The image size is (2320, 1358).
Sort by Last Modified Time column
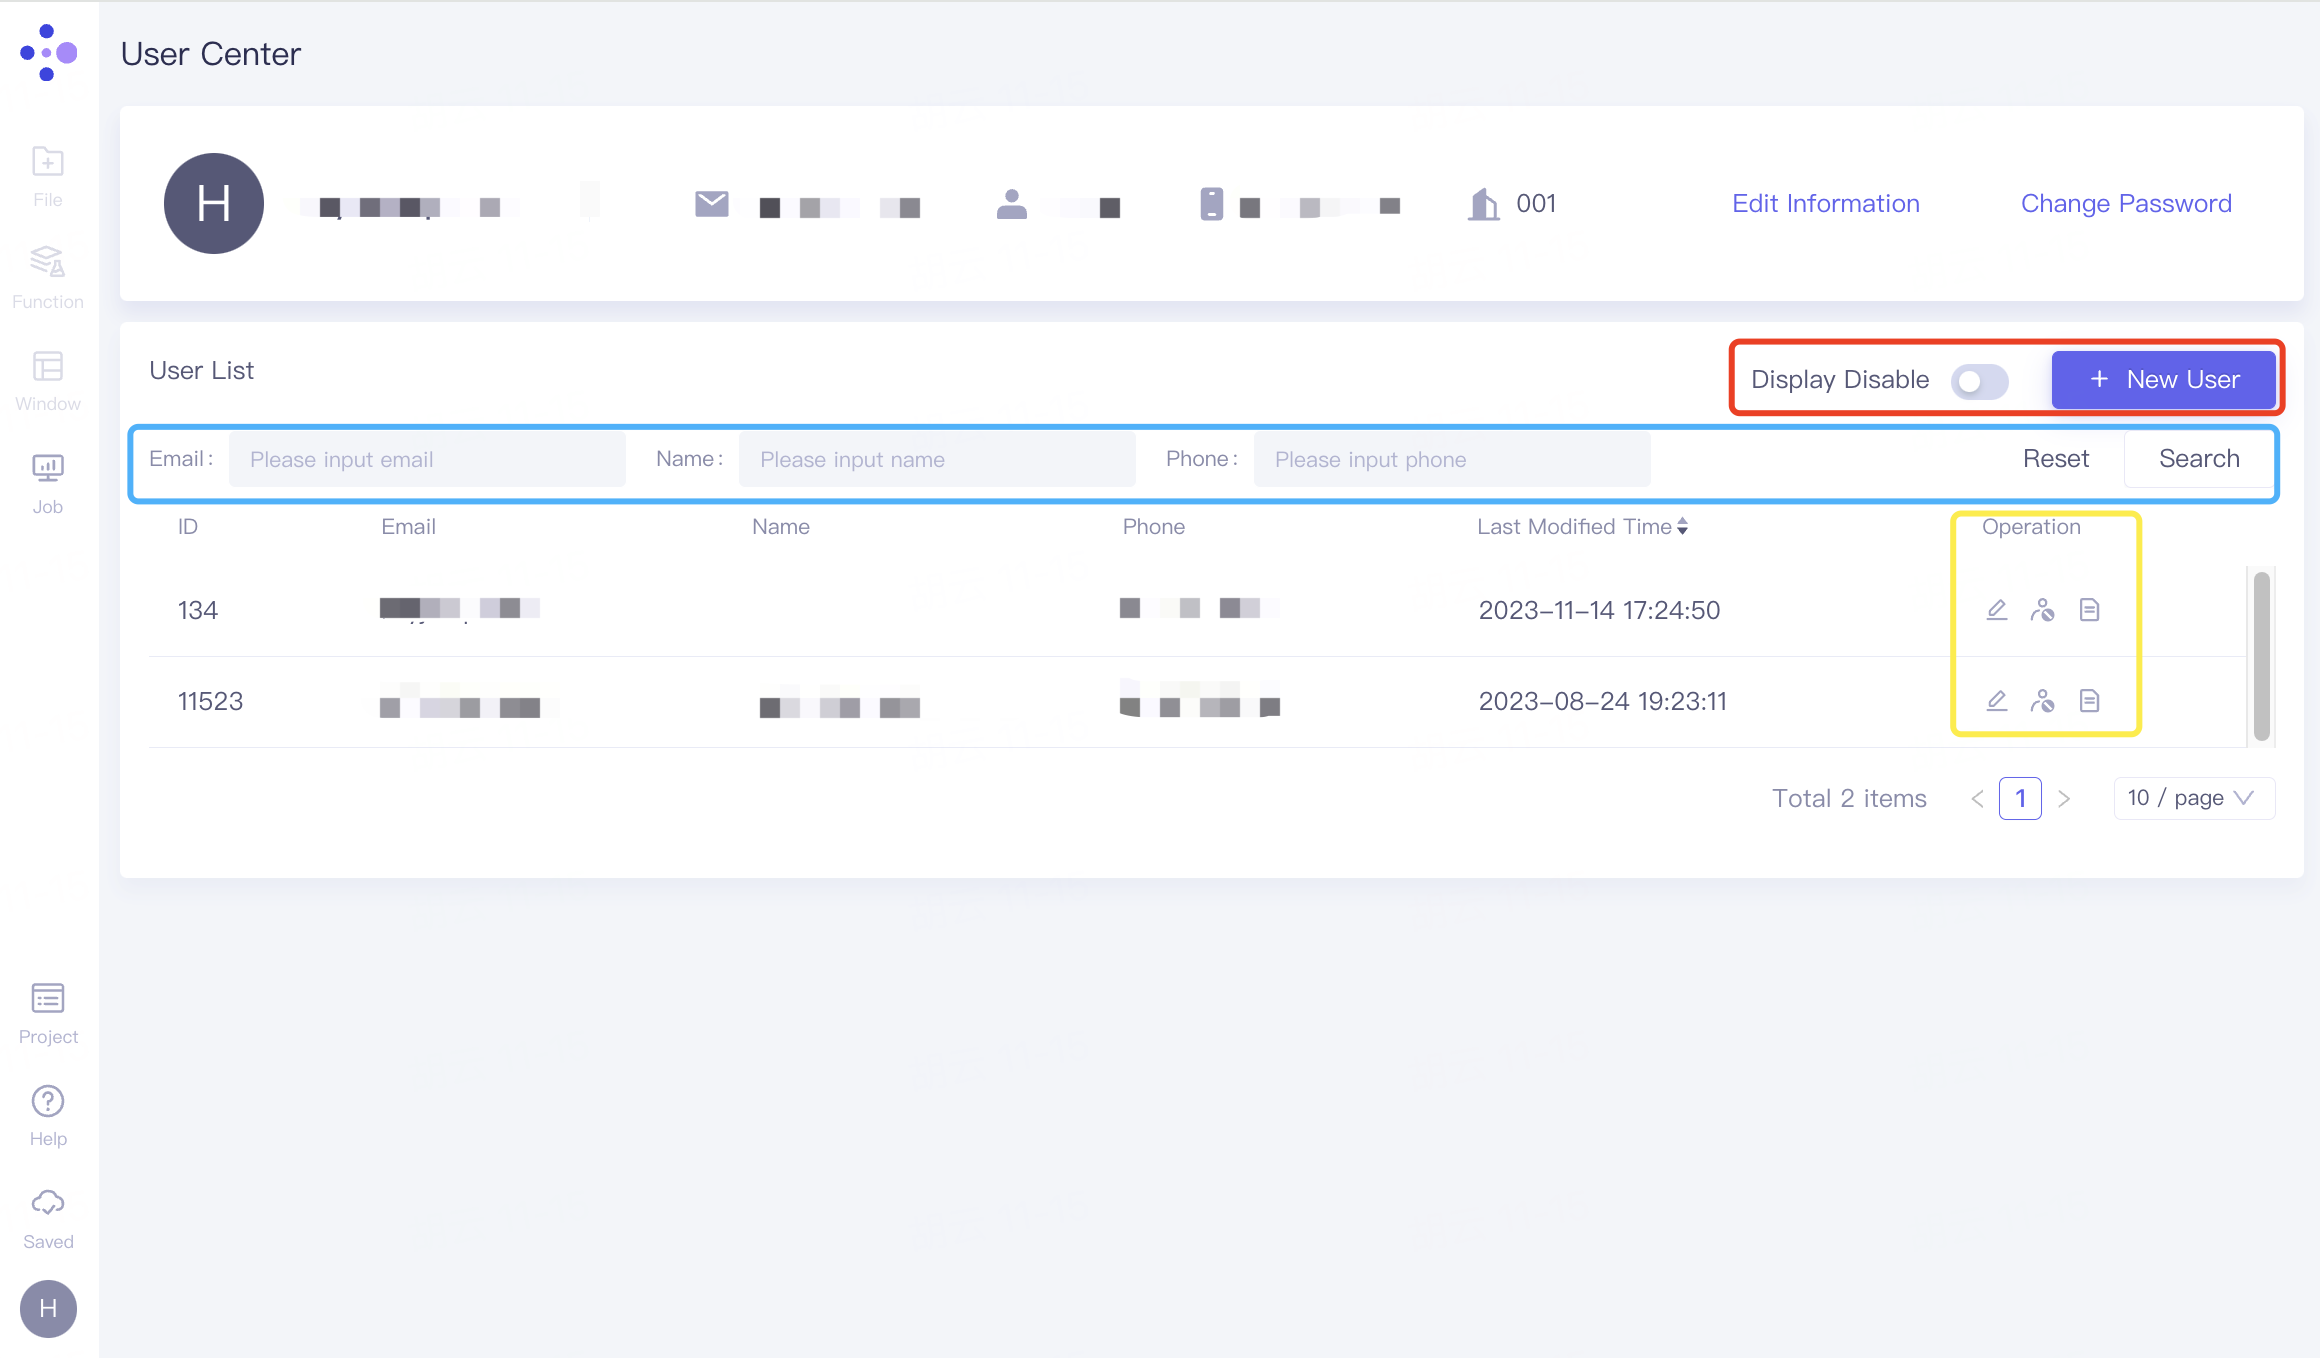point(1582,527)
